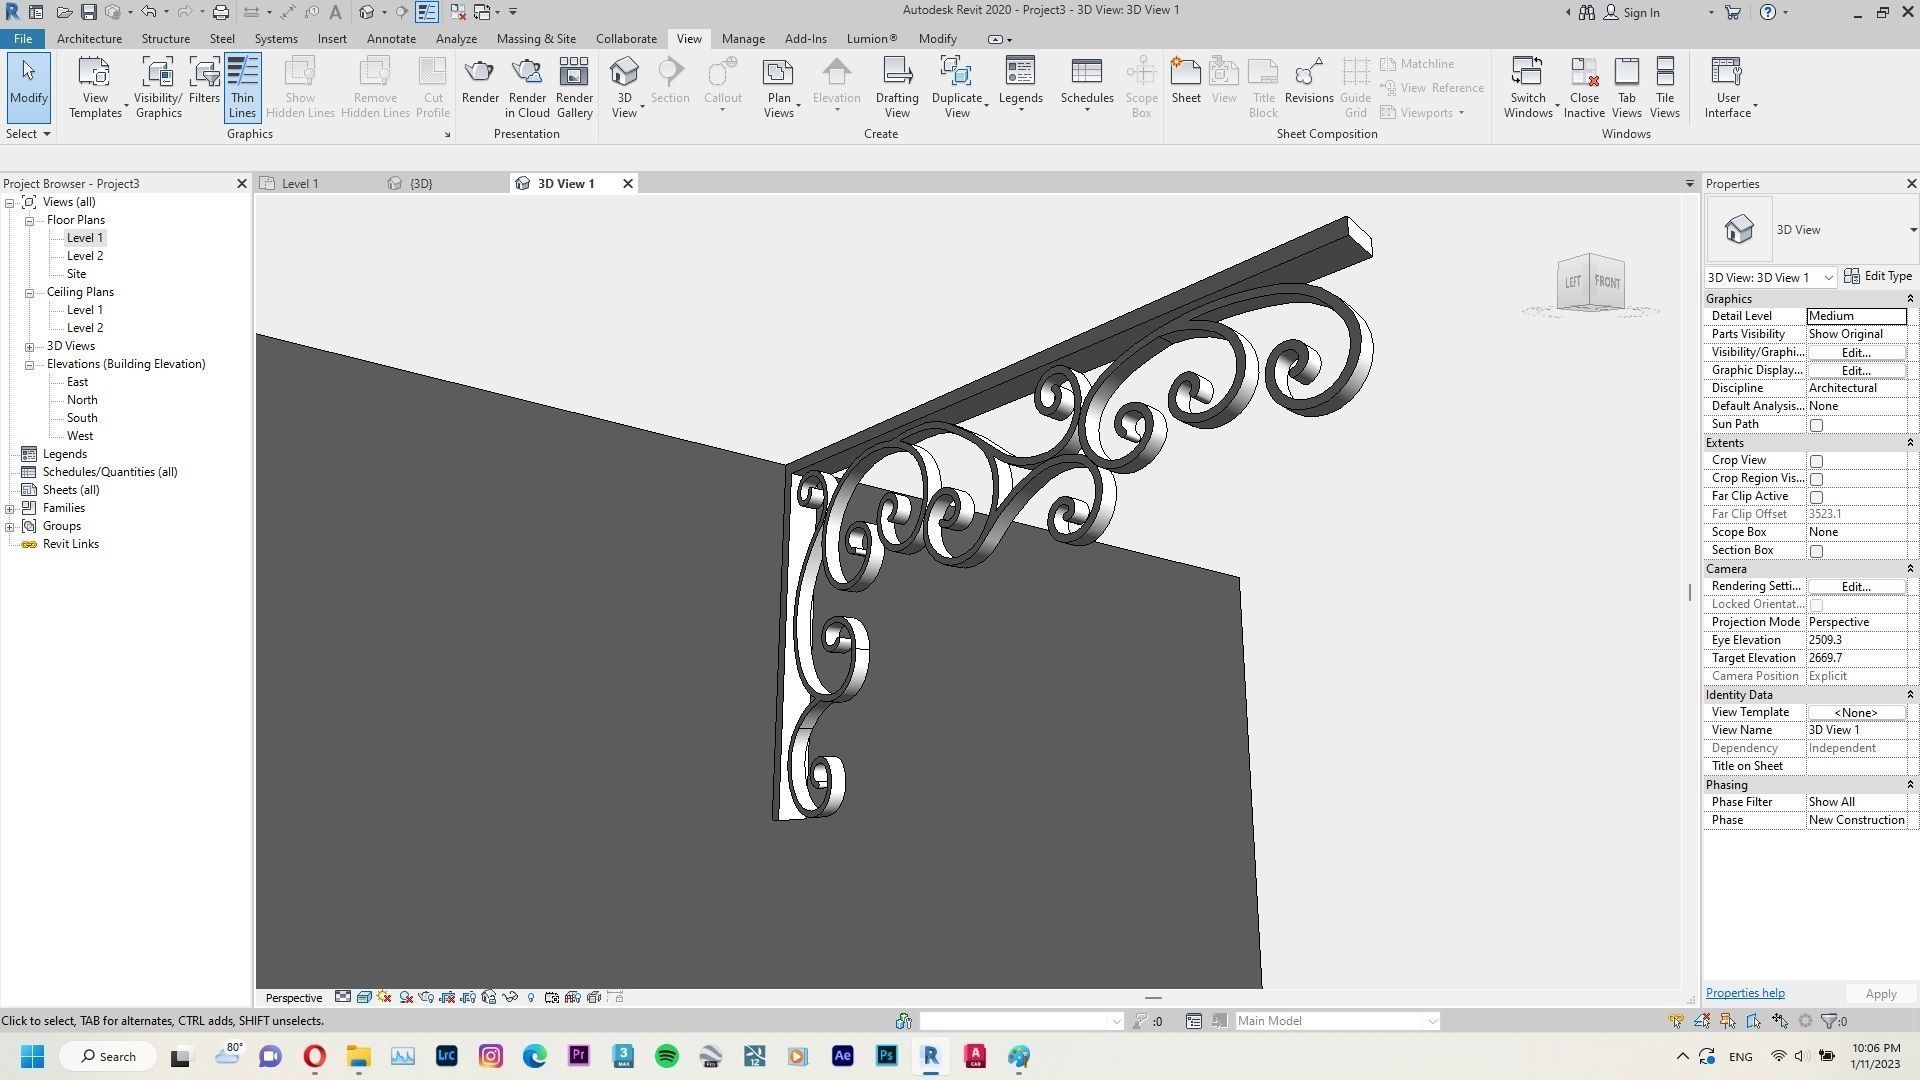Toggle Reveal Hidden Elements lightbulb on the view bar
1920x1080 pixels.
[531, 997]
